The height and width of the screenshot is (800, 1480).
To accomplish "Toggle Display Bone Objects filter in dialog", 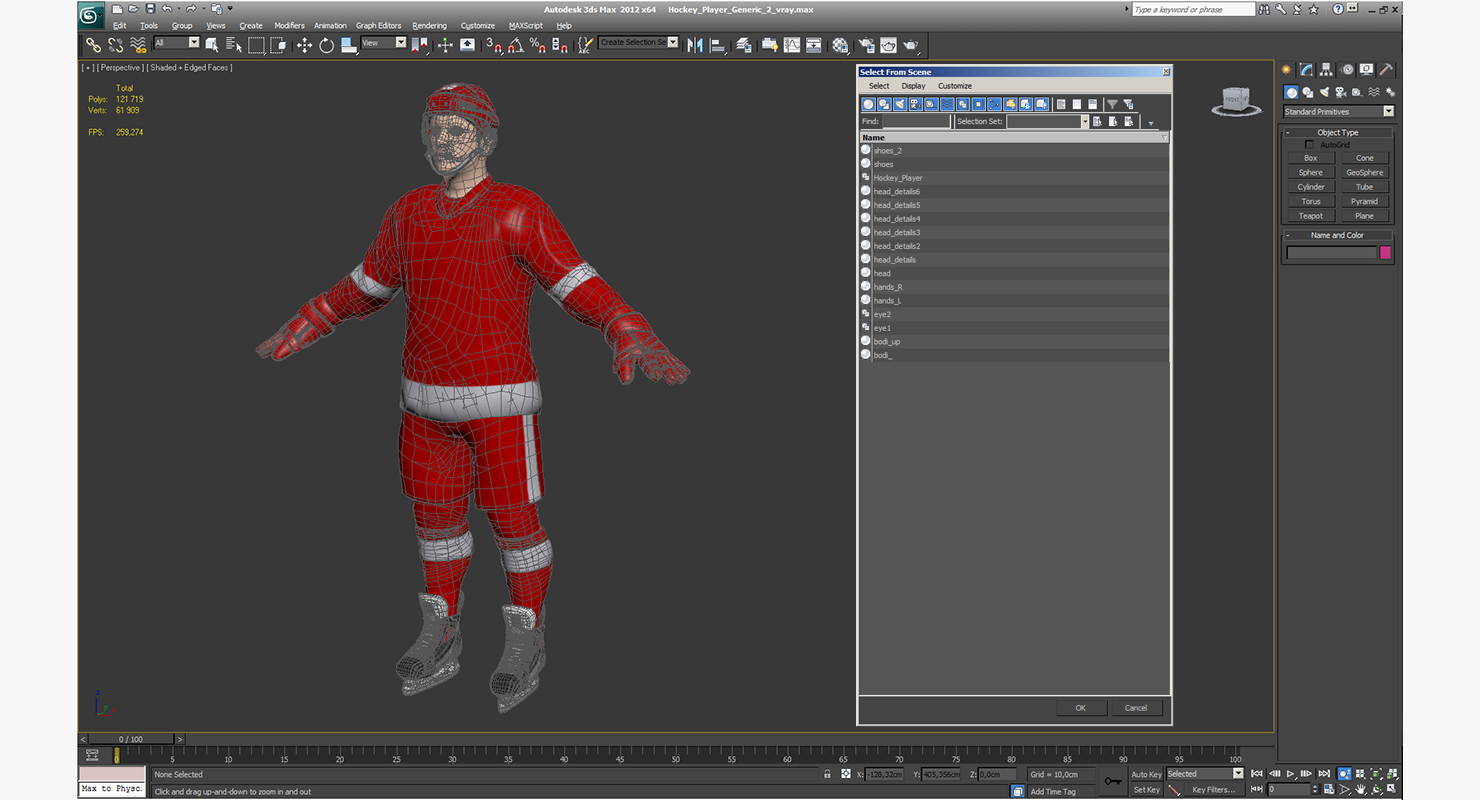I will (x=994, y=104).
